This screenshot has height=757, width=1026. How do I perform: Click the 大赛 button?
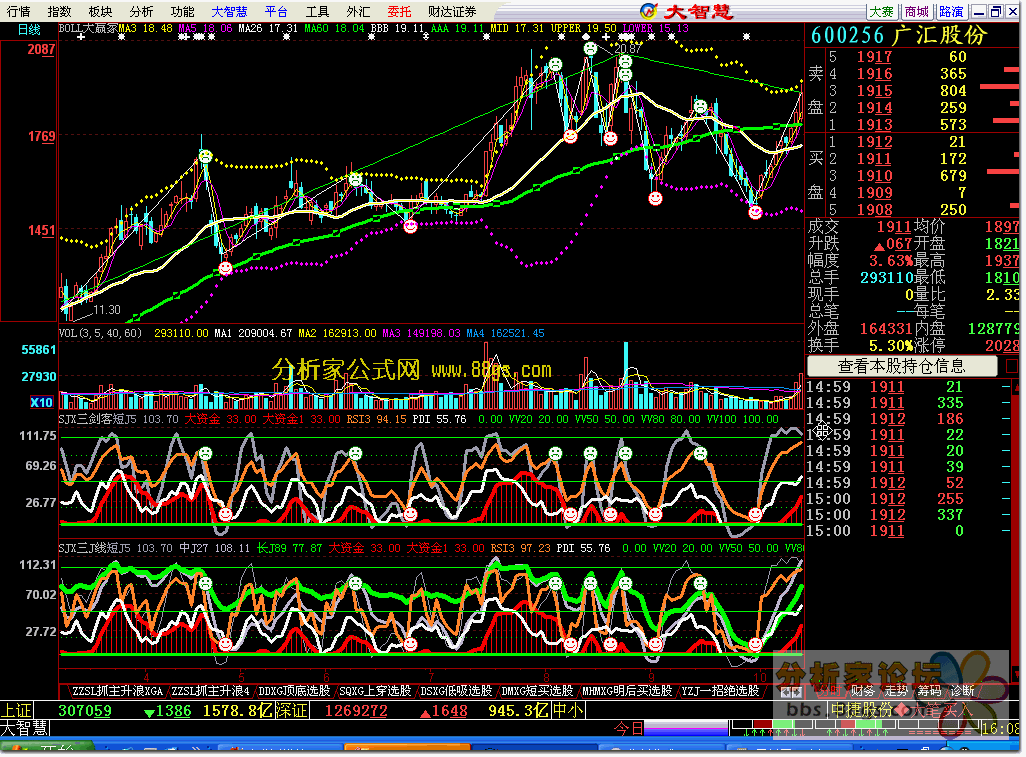881,11
